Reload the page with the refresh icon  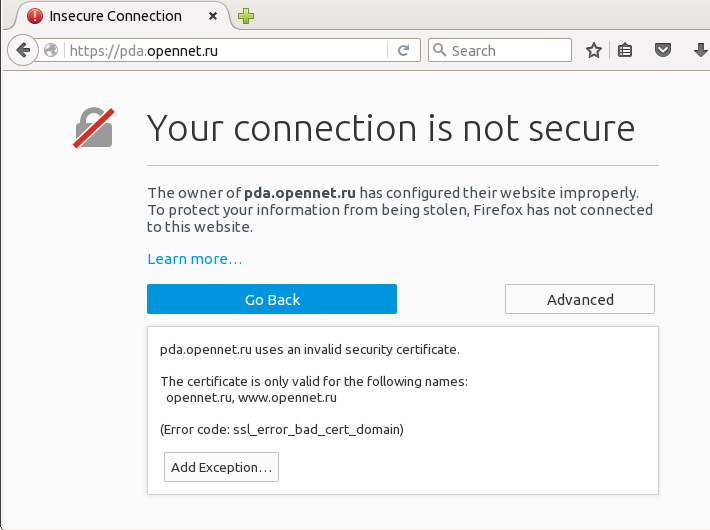click(x=403, y=50)
